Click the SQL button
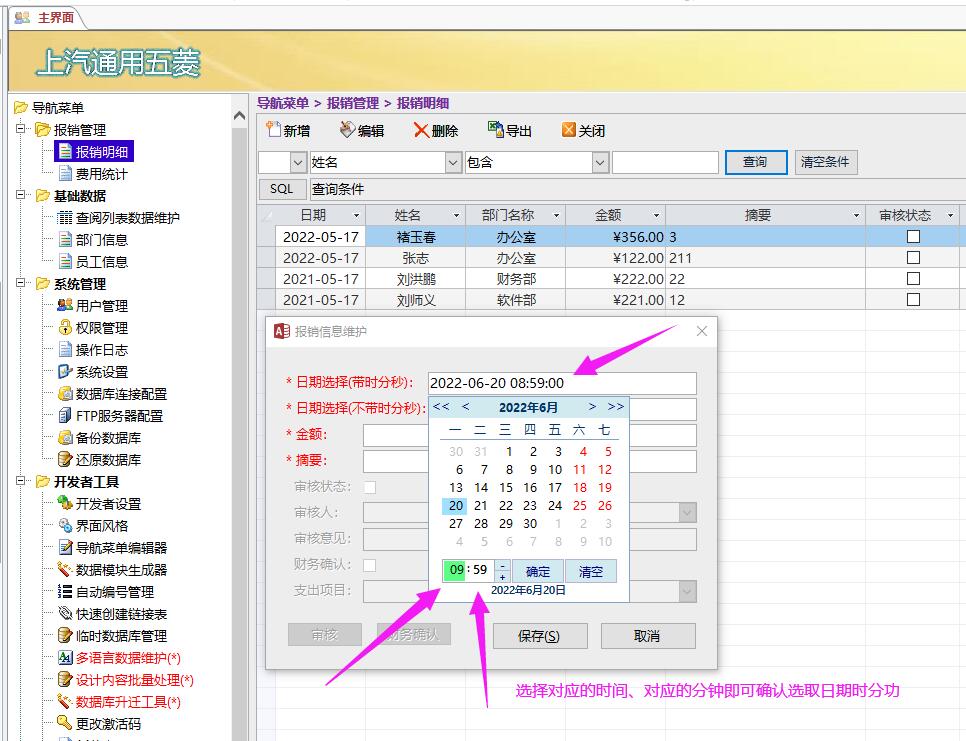Screen dimensions: 966x741 [x=282, y=189]
